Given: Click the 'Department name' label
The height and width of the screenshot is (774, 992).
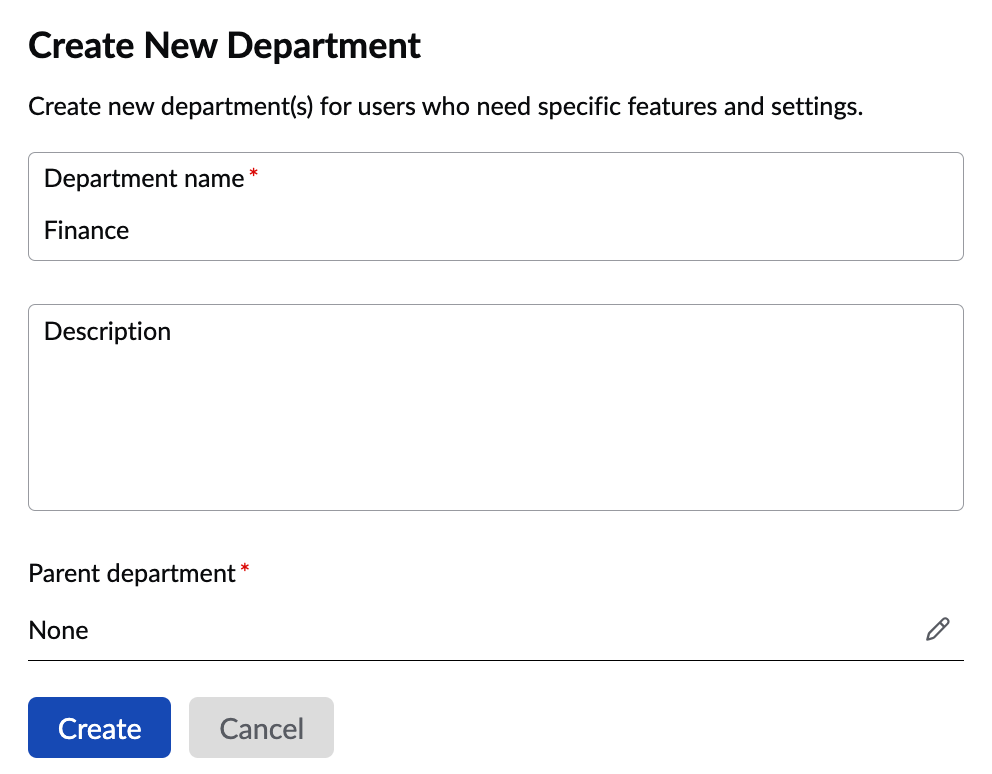Looking at the screenshot, I should point(144,179).
